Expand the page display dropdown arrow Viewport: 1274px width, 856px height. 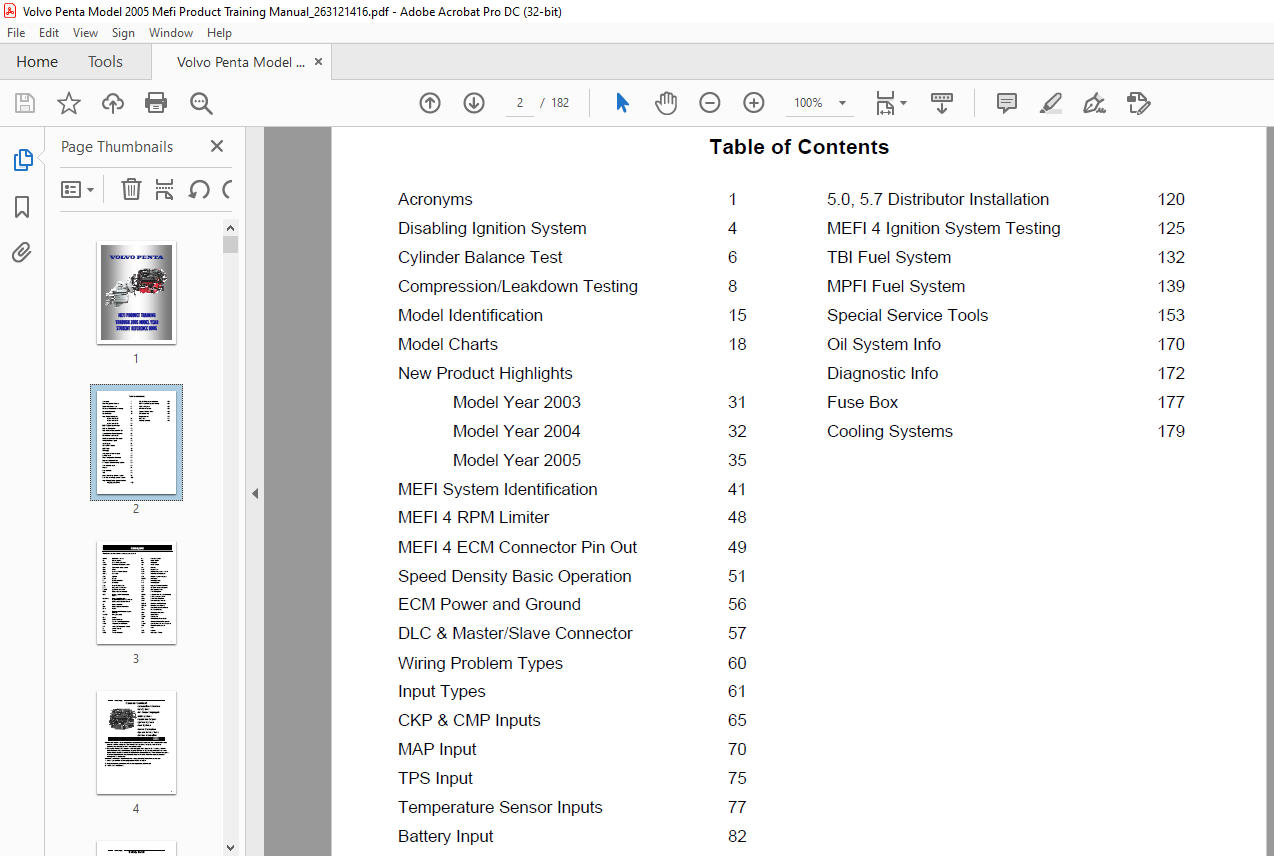tap(904, 103)
